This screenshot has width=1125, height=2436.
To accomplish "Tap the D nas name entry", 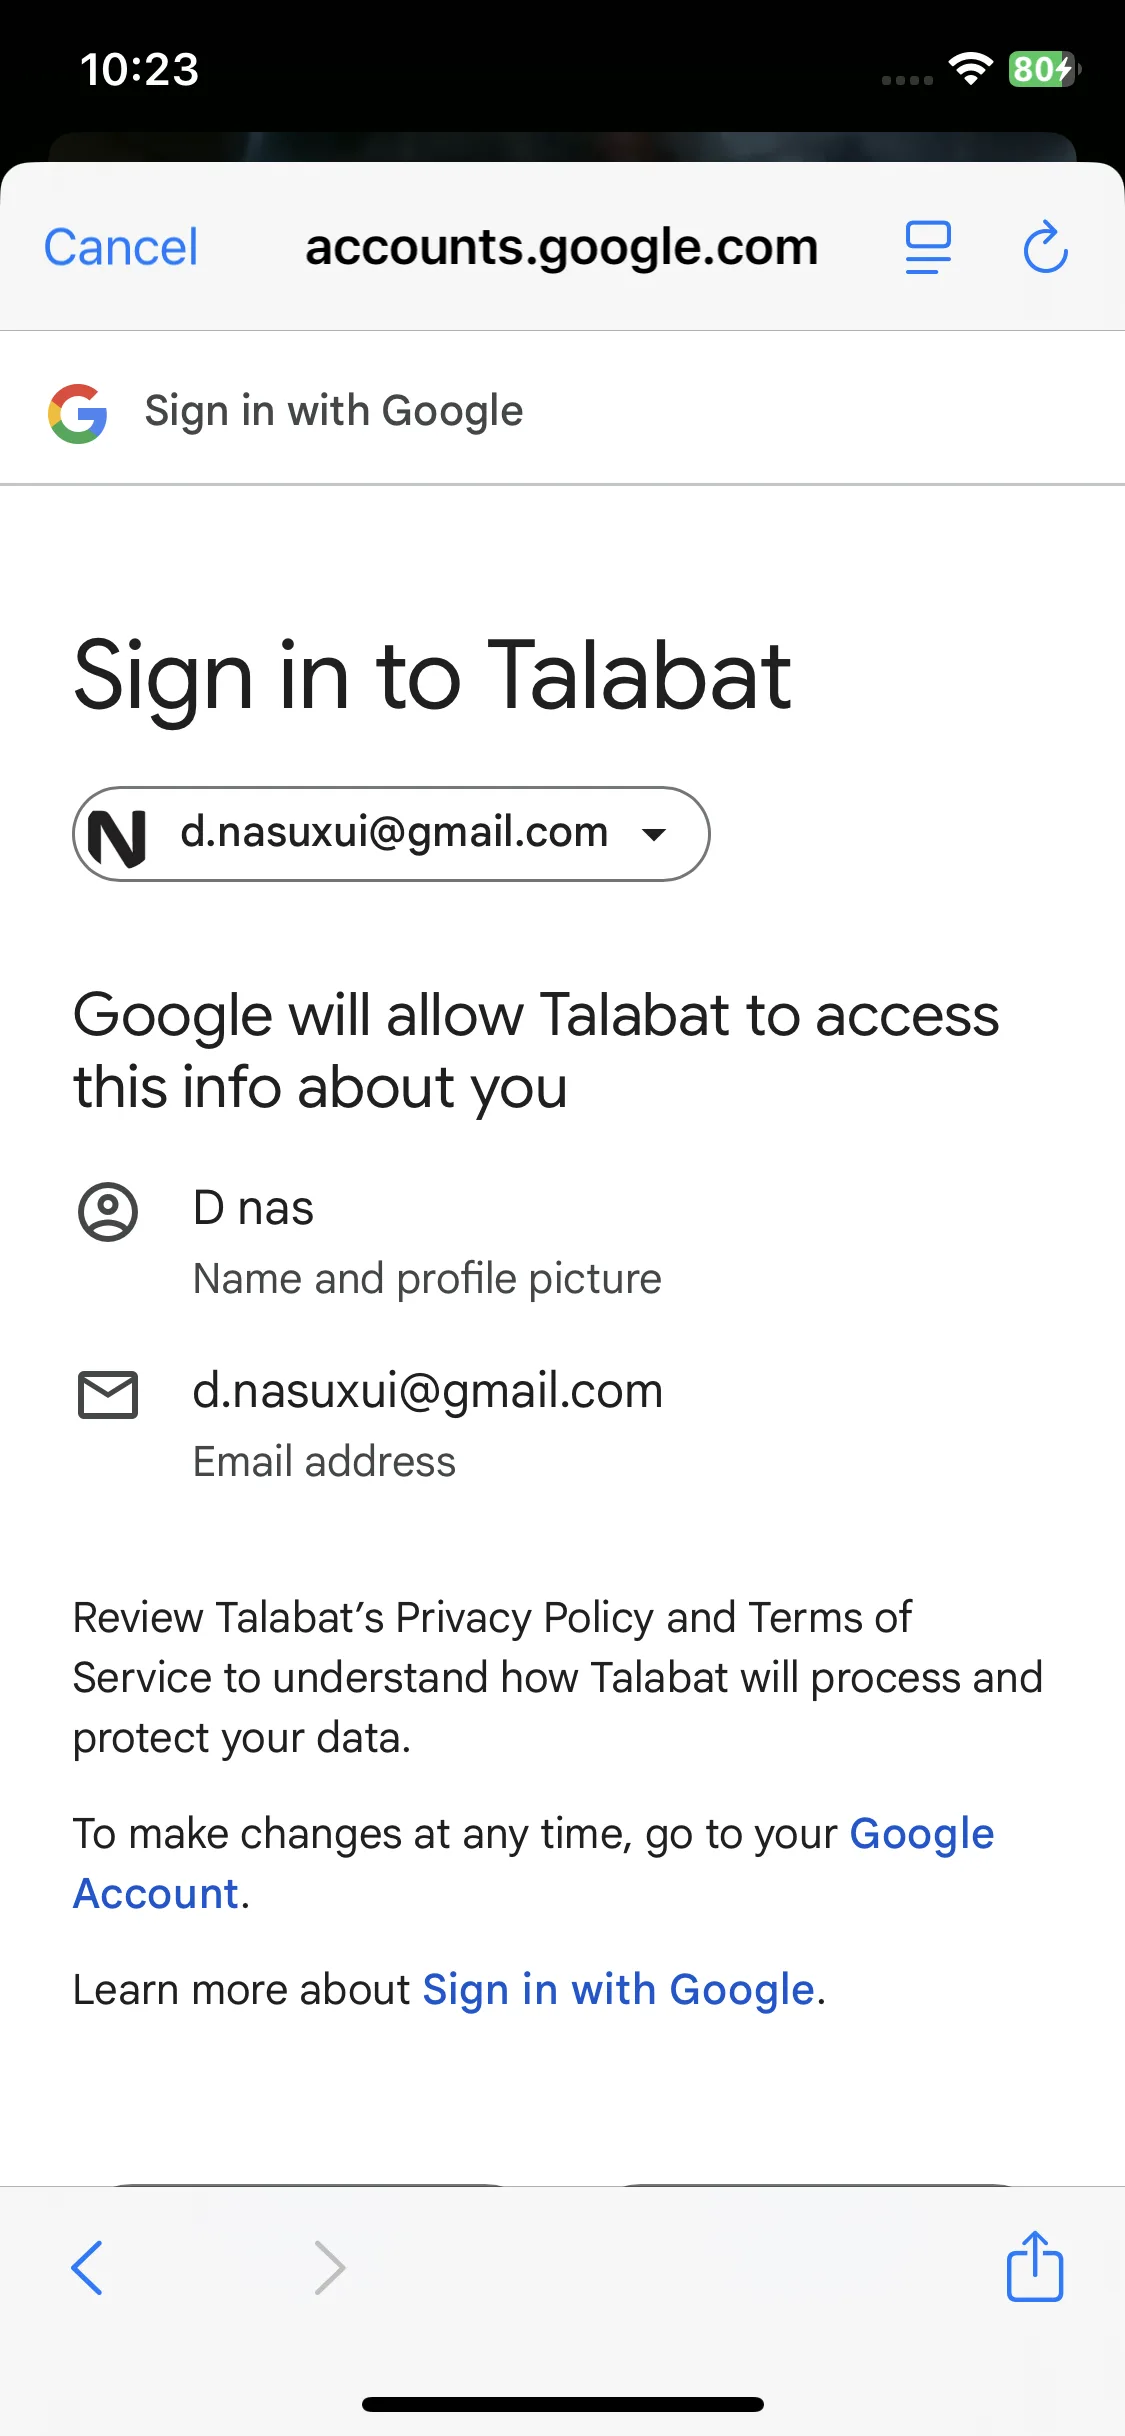I will point(253,1208).
